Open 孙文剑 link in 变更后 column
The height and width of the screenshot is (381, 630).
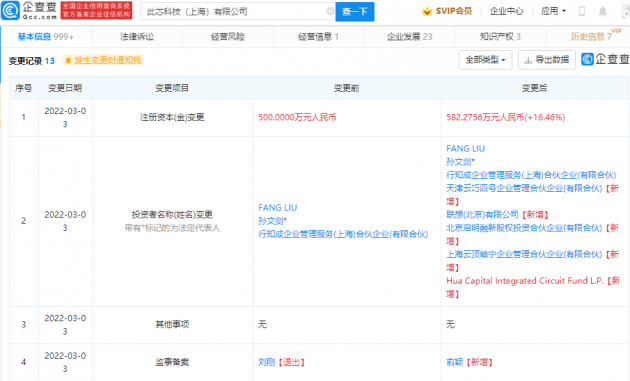[x=460, y=162]
